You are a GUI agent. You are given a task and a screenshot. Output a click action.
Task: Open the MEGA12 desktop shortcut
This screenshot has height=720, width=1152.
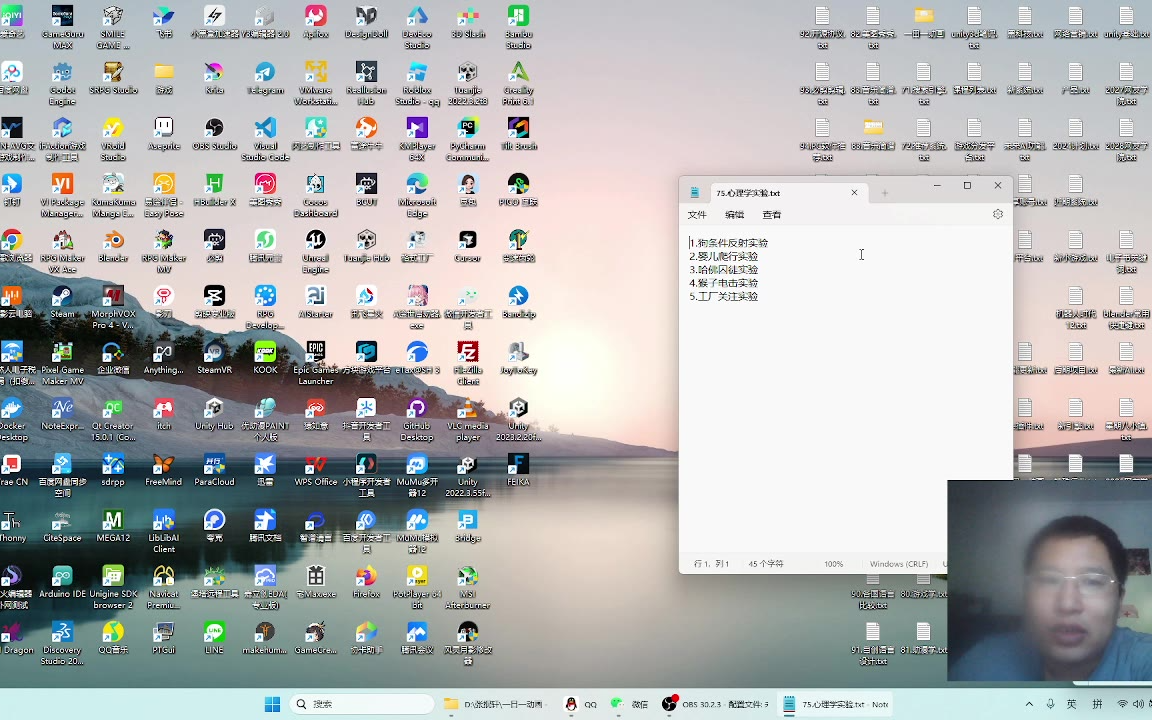(113, 525)
